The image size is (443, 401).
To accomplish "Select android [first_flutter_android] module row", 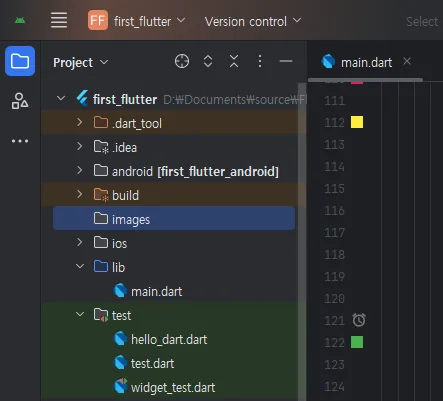I will coord(174,171).
